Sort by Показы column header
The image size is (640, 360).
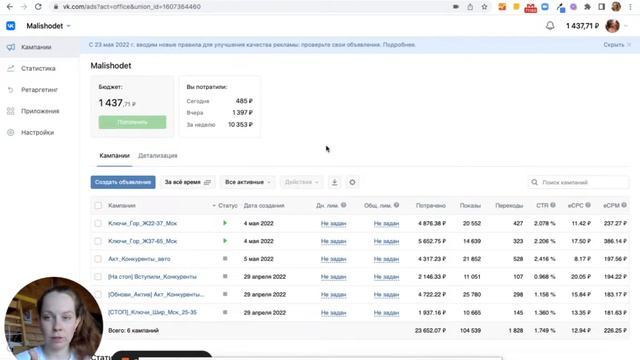(x=470, y=205)
